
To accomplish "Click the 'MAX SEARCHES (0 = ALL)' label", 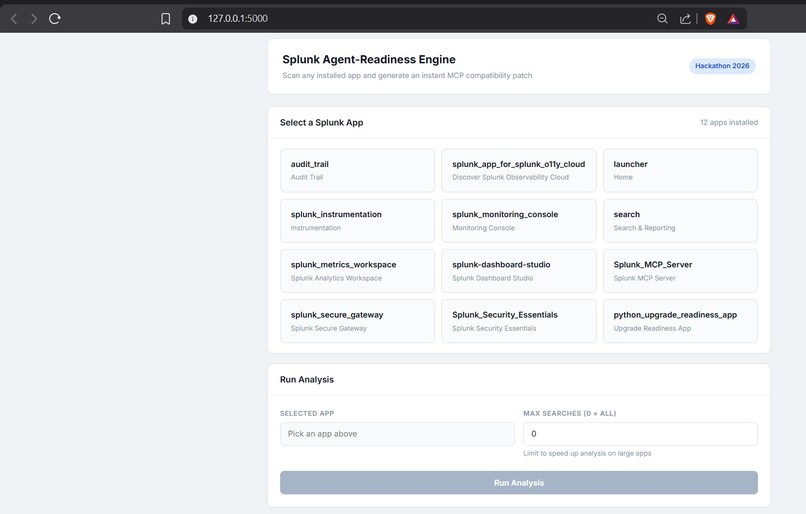I will pyautogui.click(x=570, y=413).
